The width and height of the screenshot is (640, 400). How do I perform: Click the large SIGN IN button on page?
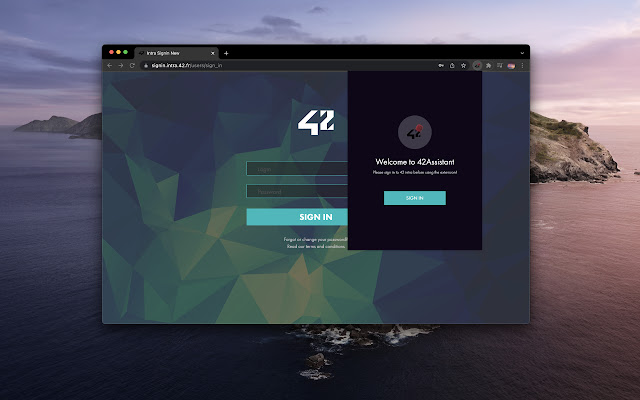coord(297,217)
